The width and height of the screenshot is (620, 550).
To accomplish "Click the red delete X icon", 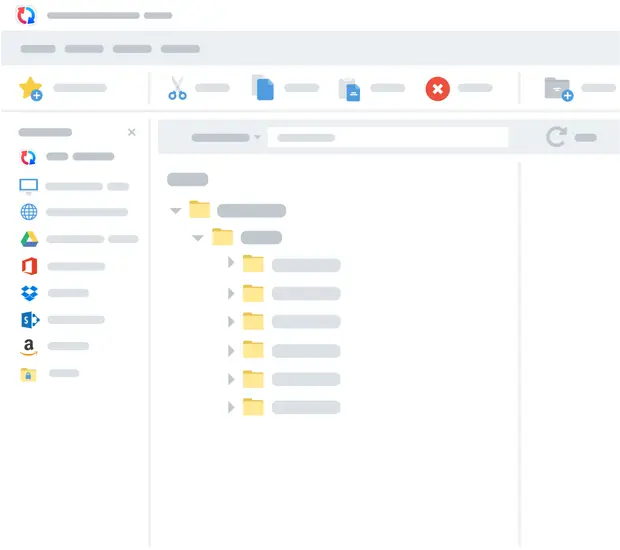I will coord(437,89).
